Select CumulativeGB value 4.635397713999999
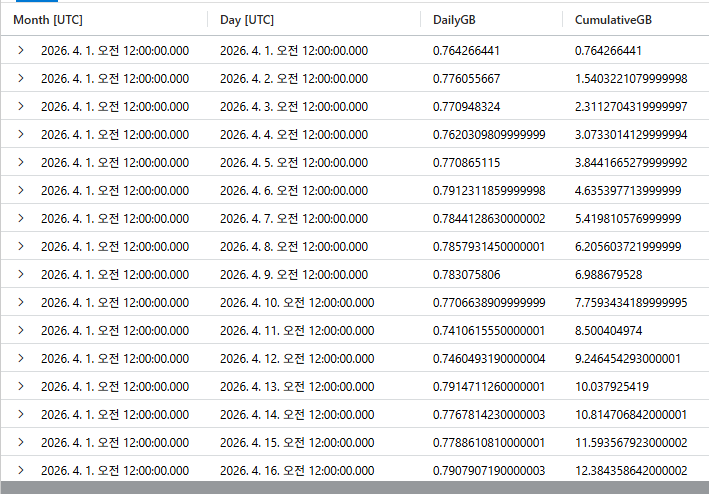Viewport: 709px width, 494px height. (628, 191)
